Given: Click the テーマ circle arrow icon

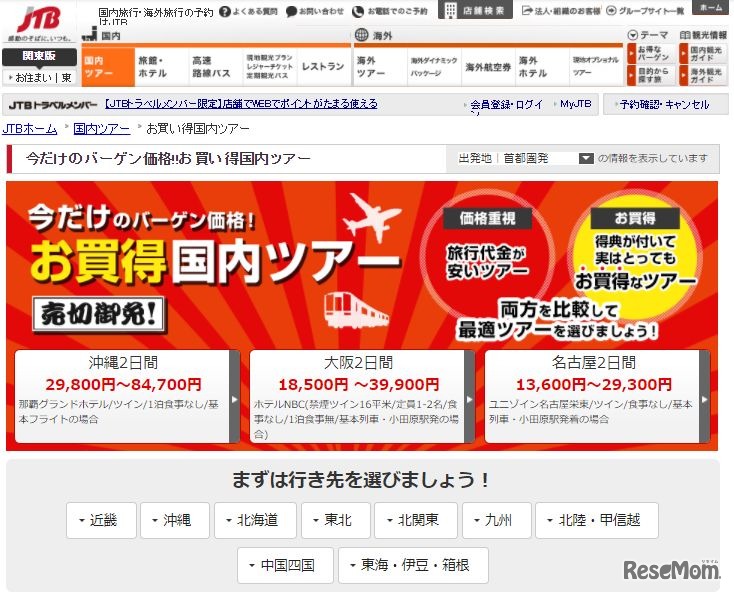Looking at the screenshot, I should pos(632,35).
